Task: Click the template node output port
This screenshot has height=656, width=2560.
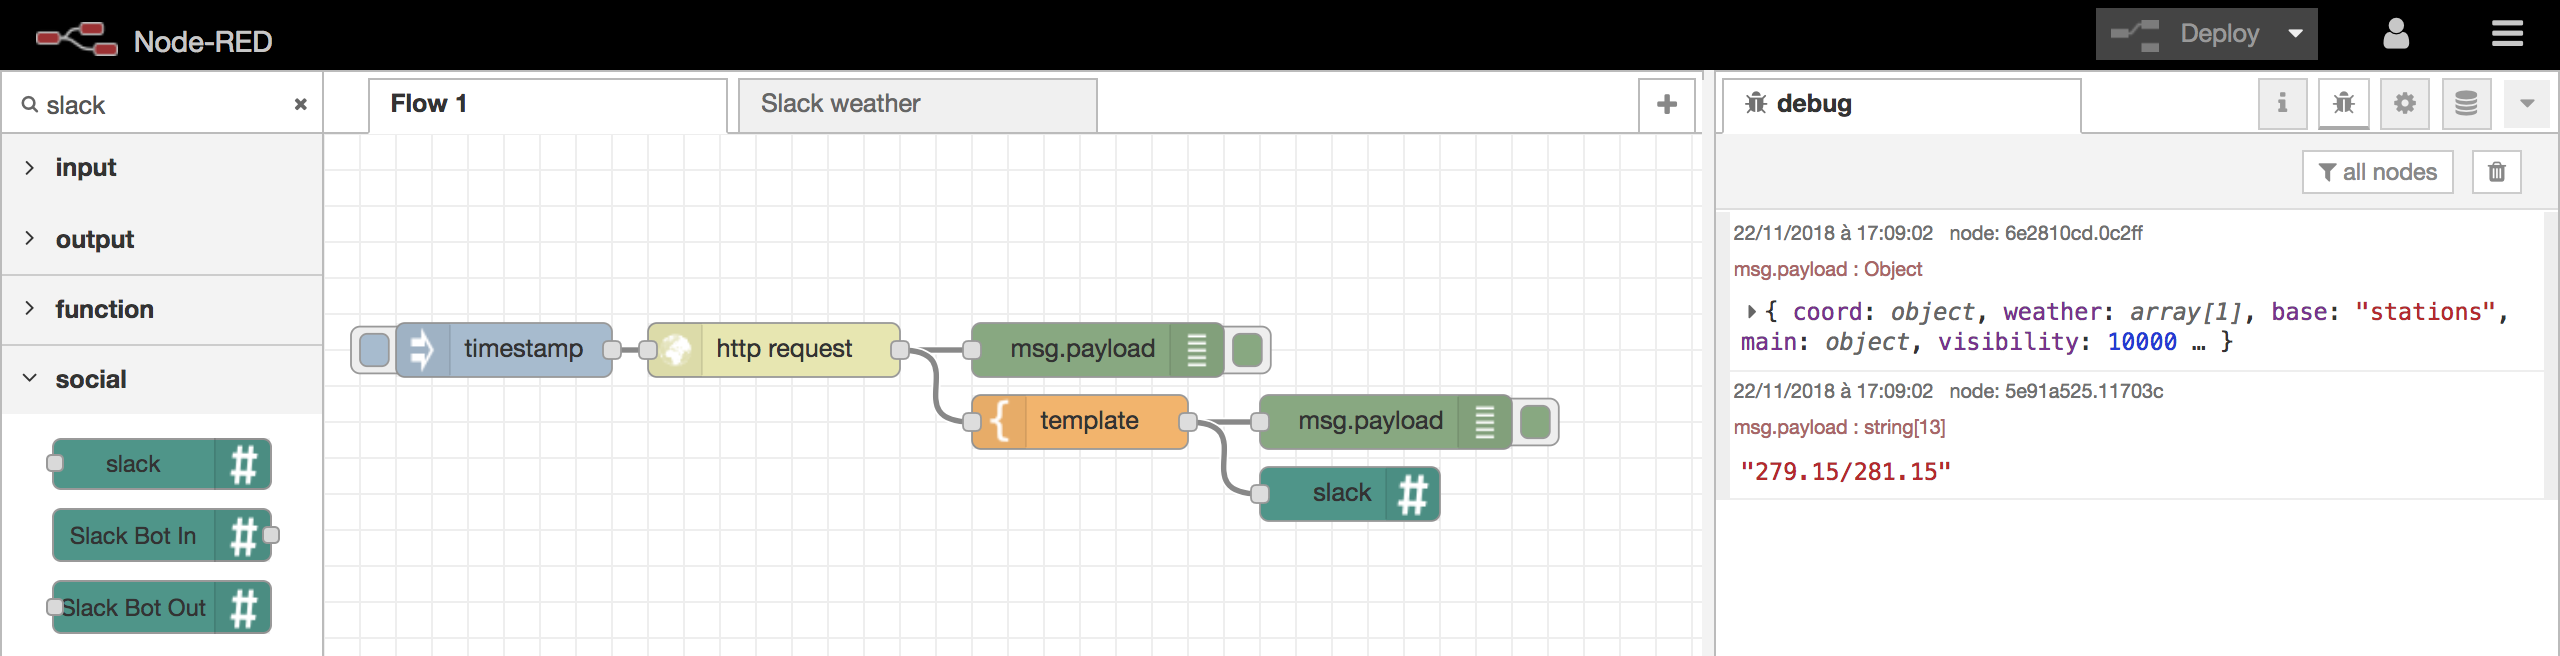Action: [1187, 421]
